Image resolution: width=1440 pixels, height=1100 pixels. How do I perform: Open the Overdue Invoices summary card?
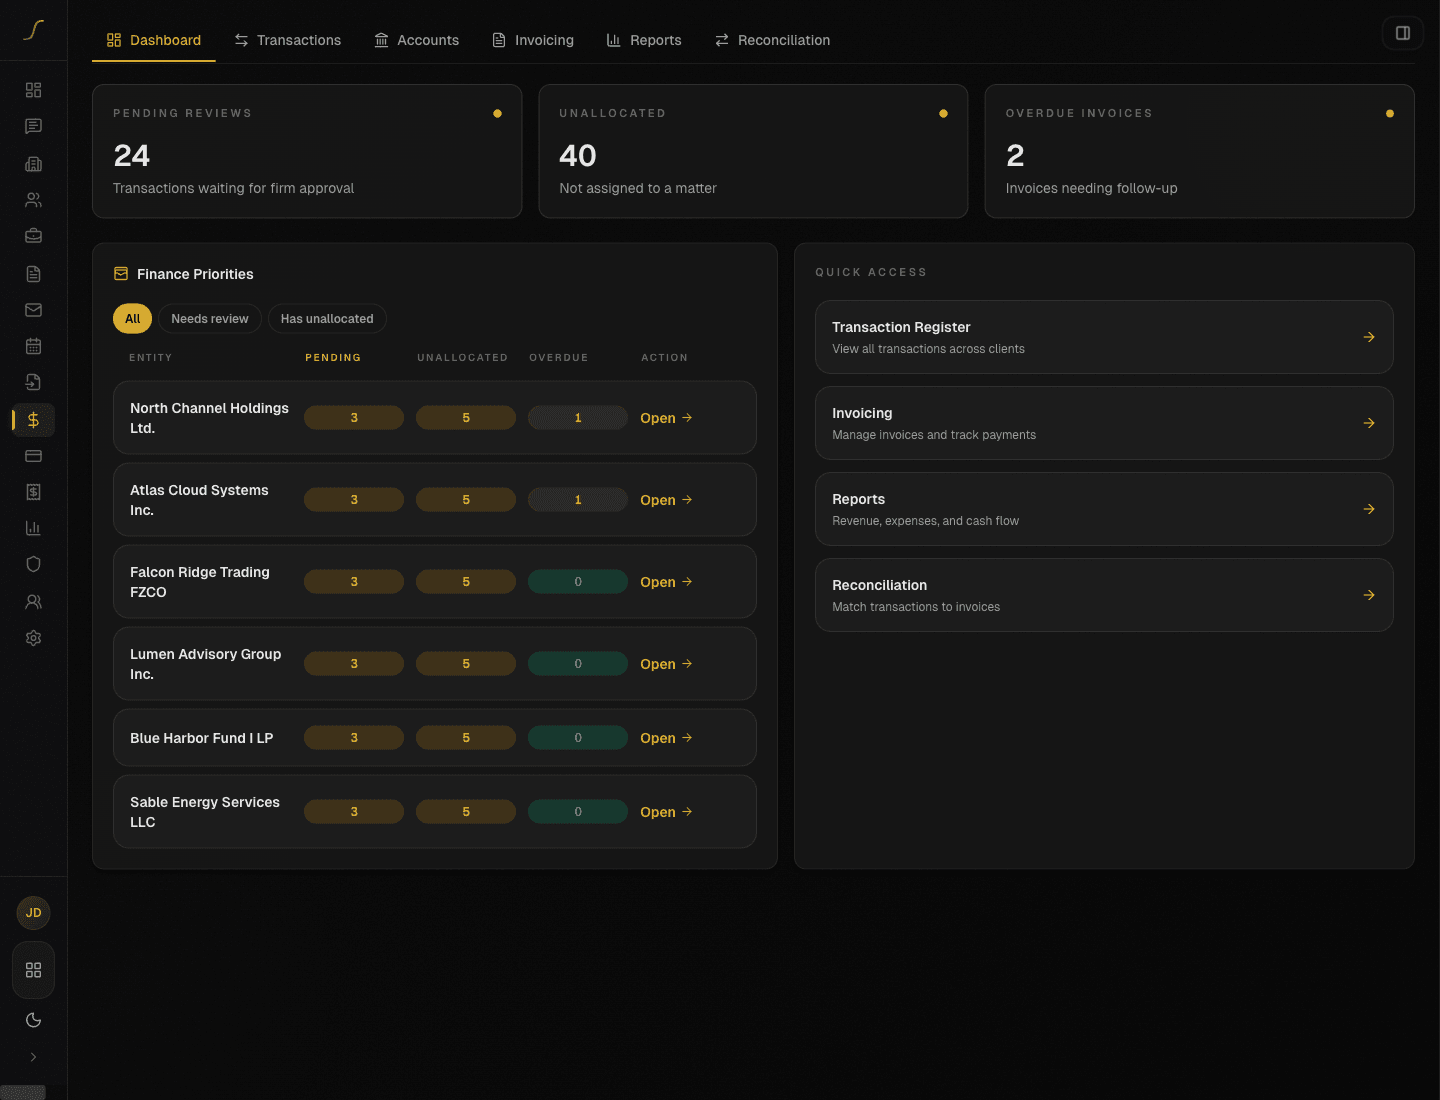pos(1199,151)
